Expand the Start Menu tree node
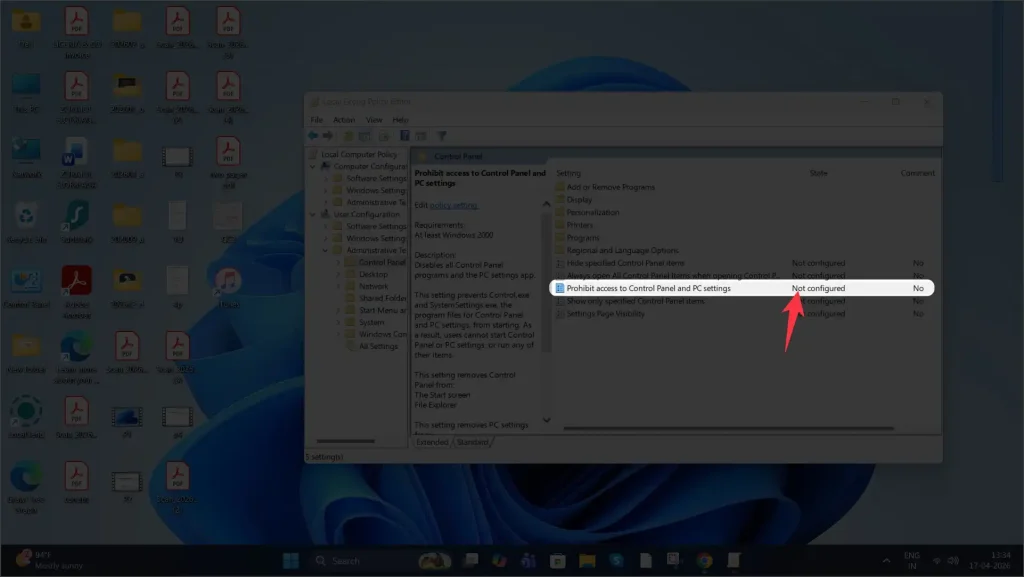This screenshot has width=1024, height=577. (338, 310)
